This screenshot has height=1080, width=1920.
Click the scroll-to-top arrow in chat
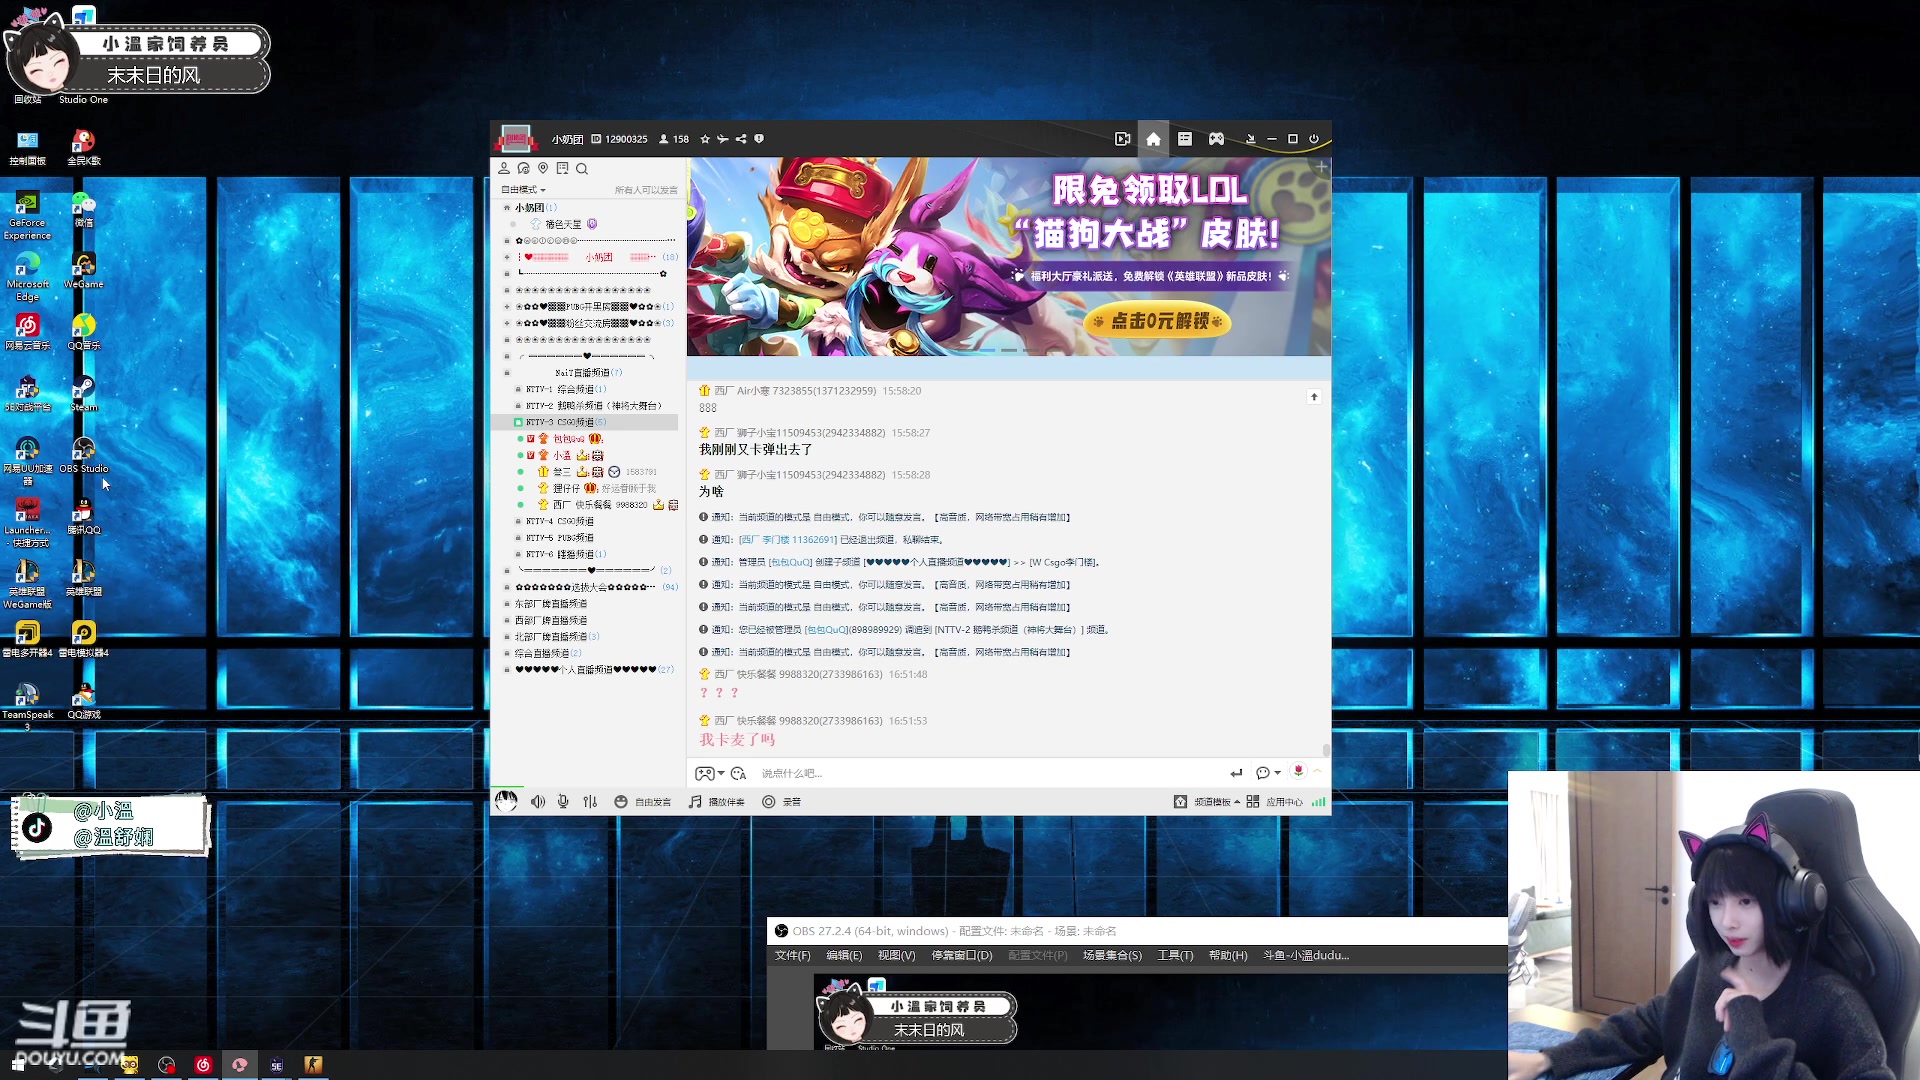point(1314,397)
